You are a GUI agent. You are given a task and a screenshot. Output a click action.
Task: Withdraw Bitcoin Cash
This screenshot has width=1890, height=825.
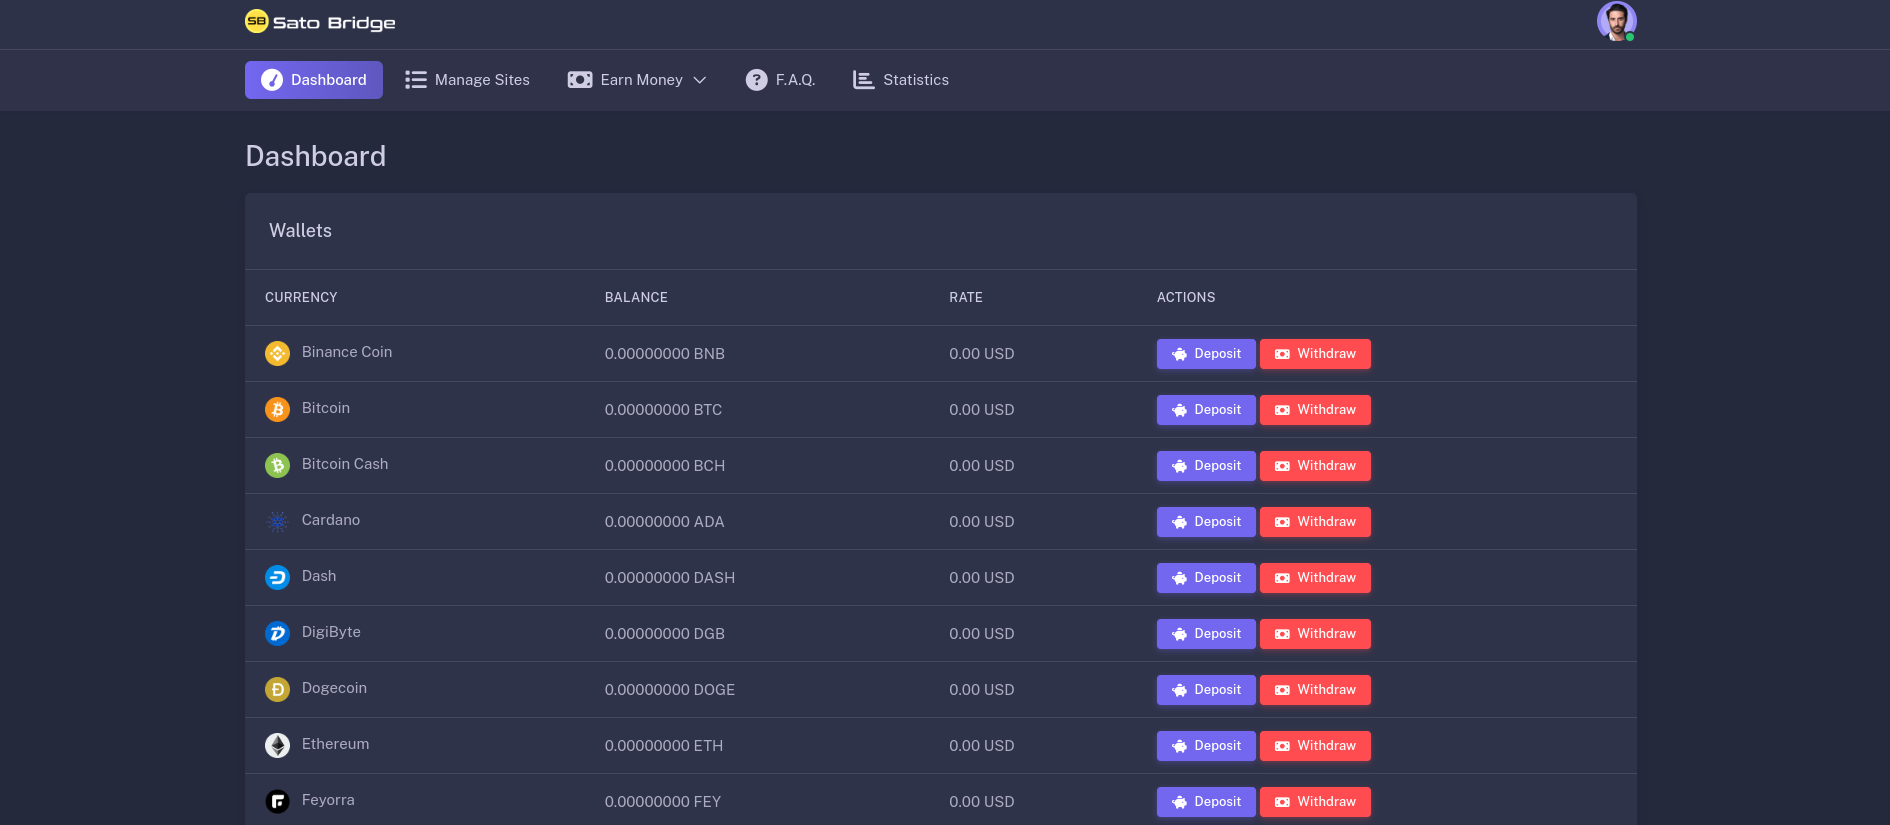pos(1315,466)
